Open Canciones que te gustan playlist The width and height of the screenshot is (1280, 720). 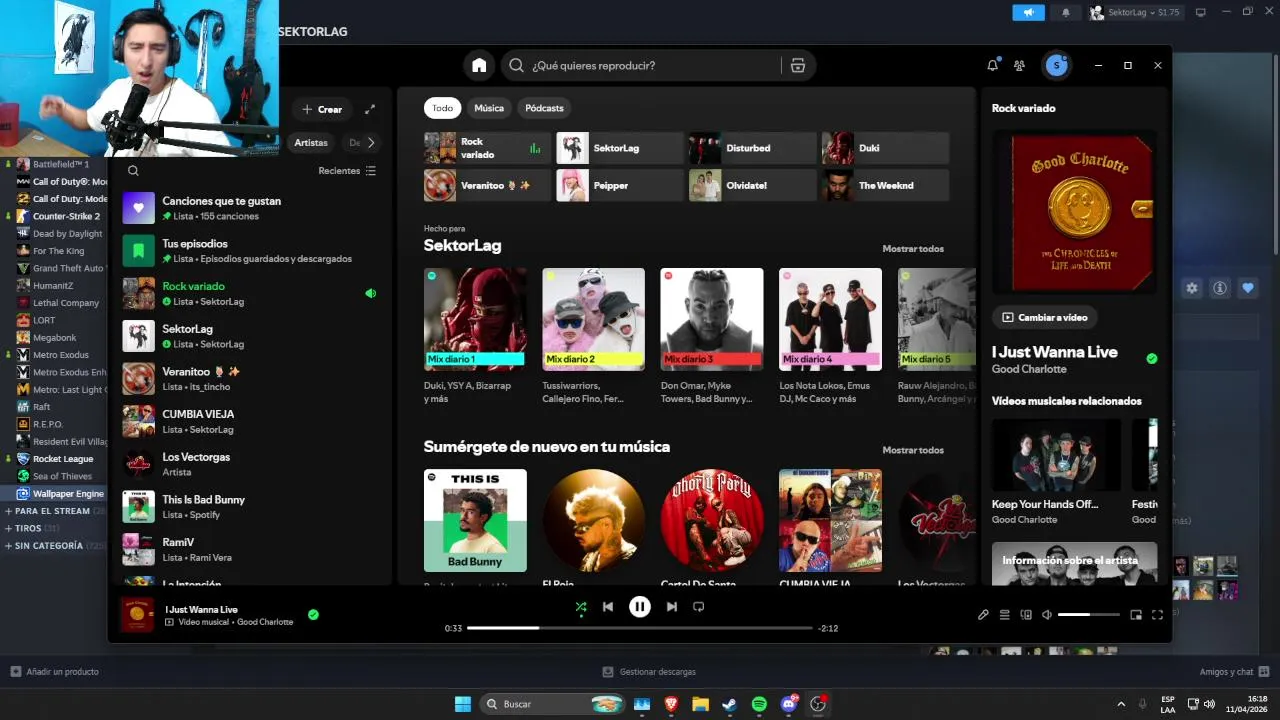click(251, 208)
